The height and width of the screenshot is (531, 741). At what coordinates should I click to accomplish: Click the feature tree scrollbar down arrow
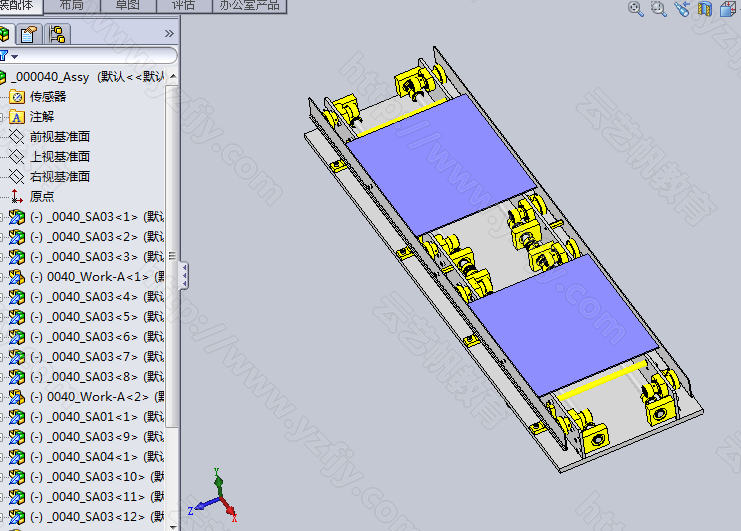[172, 526]
